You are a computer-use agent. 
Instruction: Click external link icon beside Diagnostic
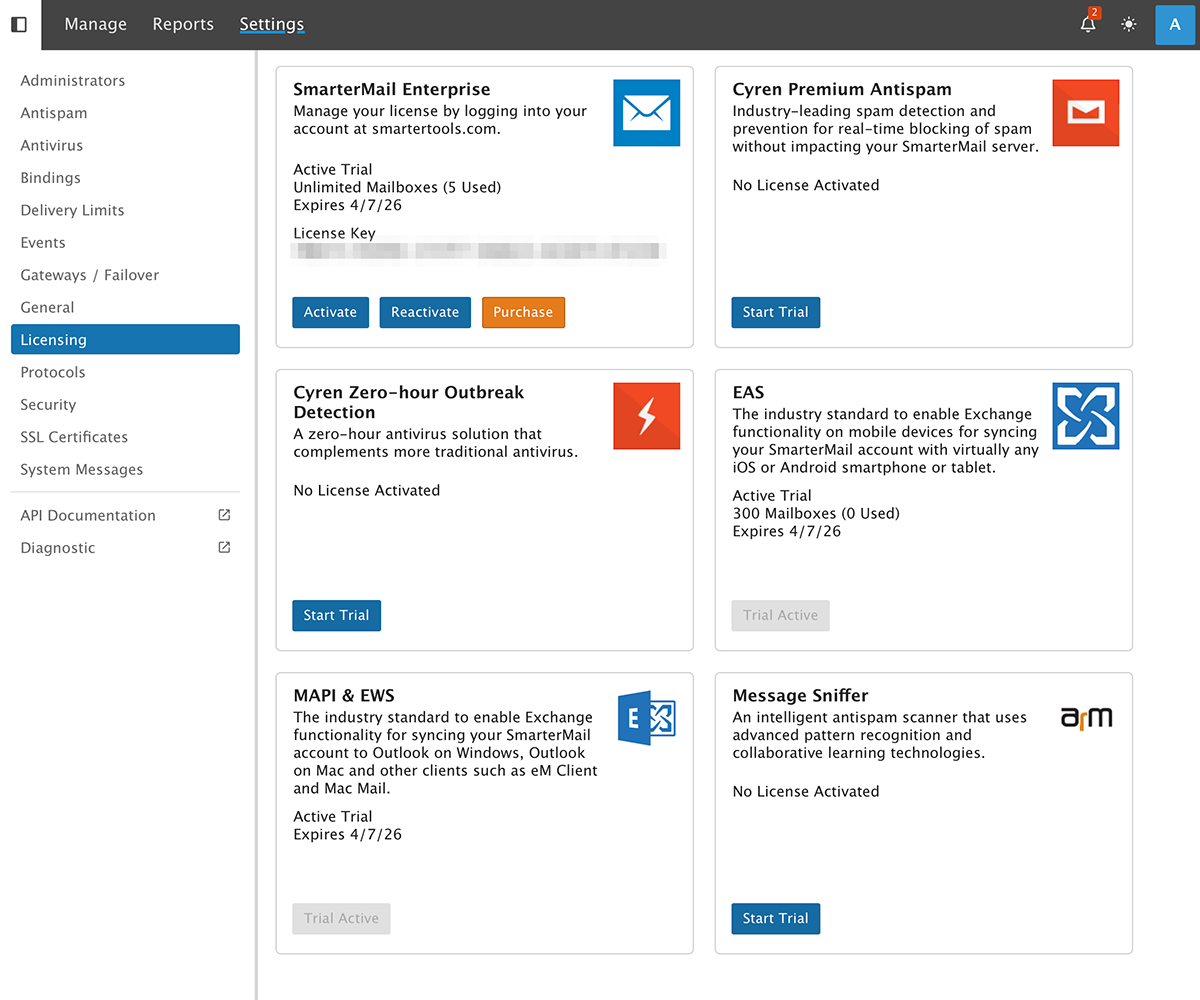224,547
